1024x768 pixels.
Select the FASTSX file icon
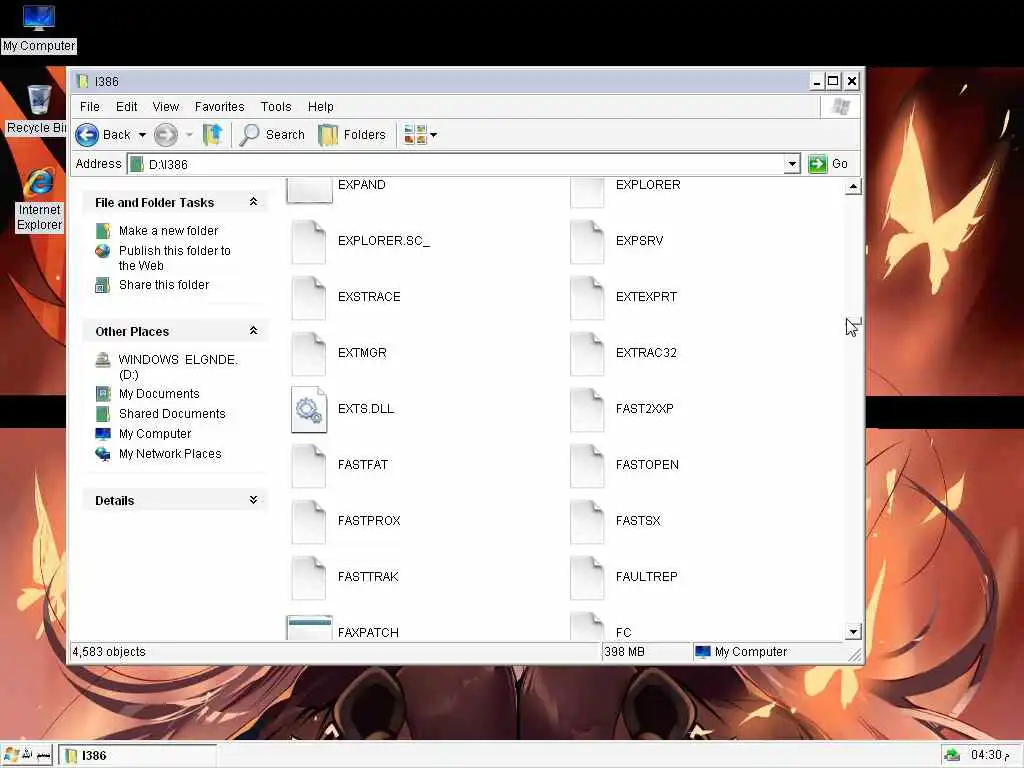[587, 522]
